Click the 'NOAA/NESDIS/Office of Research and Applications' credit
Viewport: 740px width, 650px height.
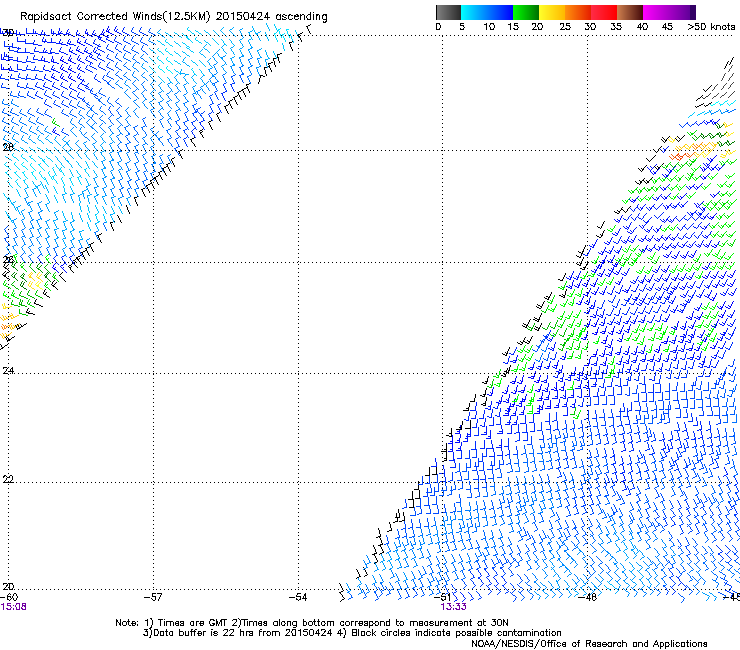point(589,644)
